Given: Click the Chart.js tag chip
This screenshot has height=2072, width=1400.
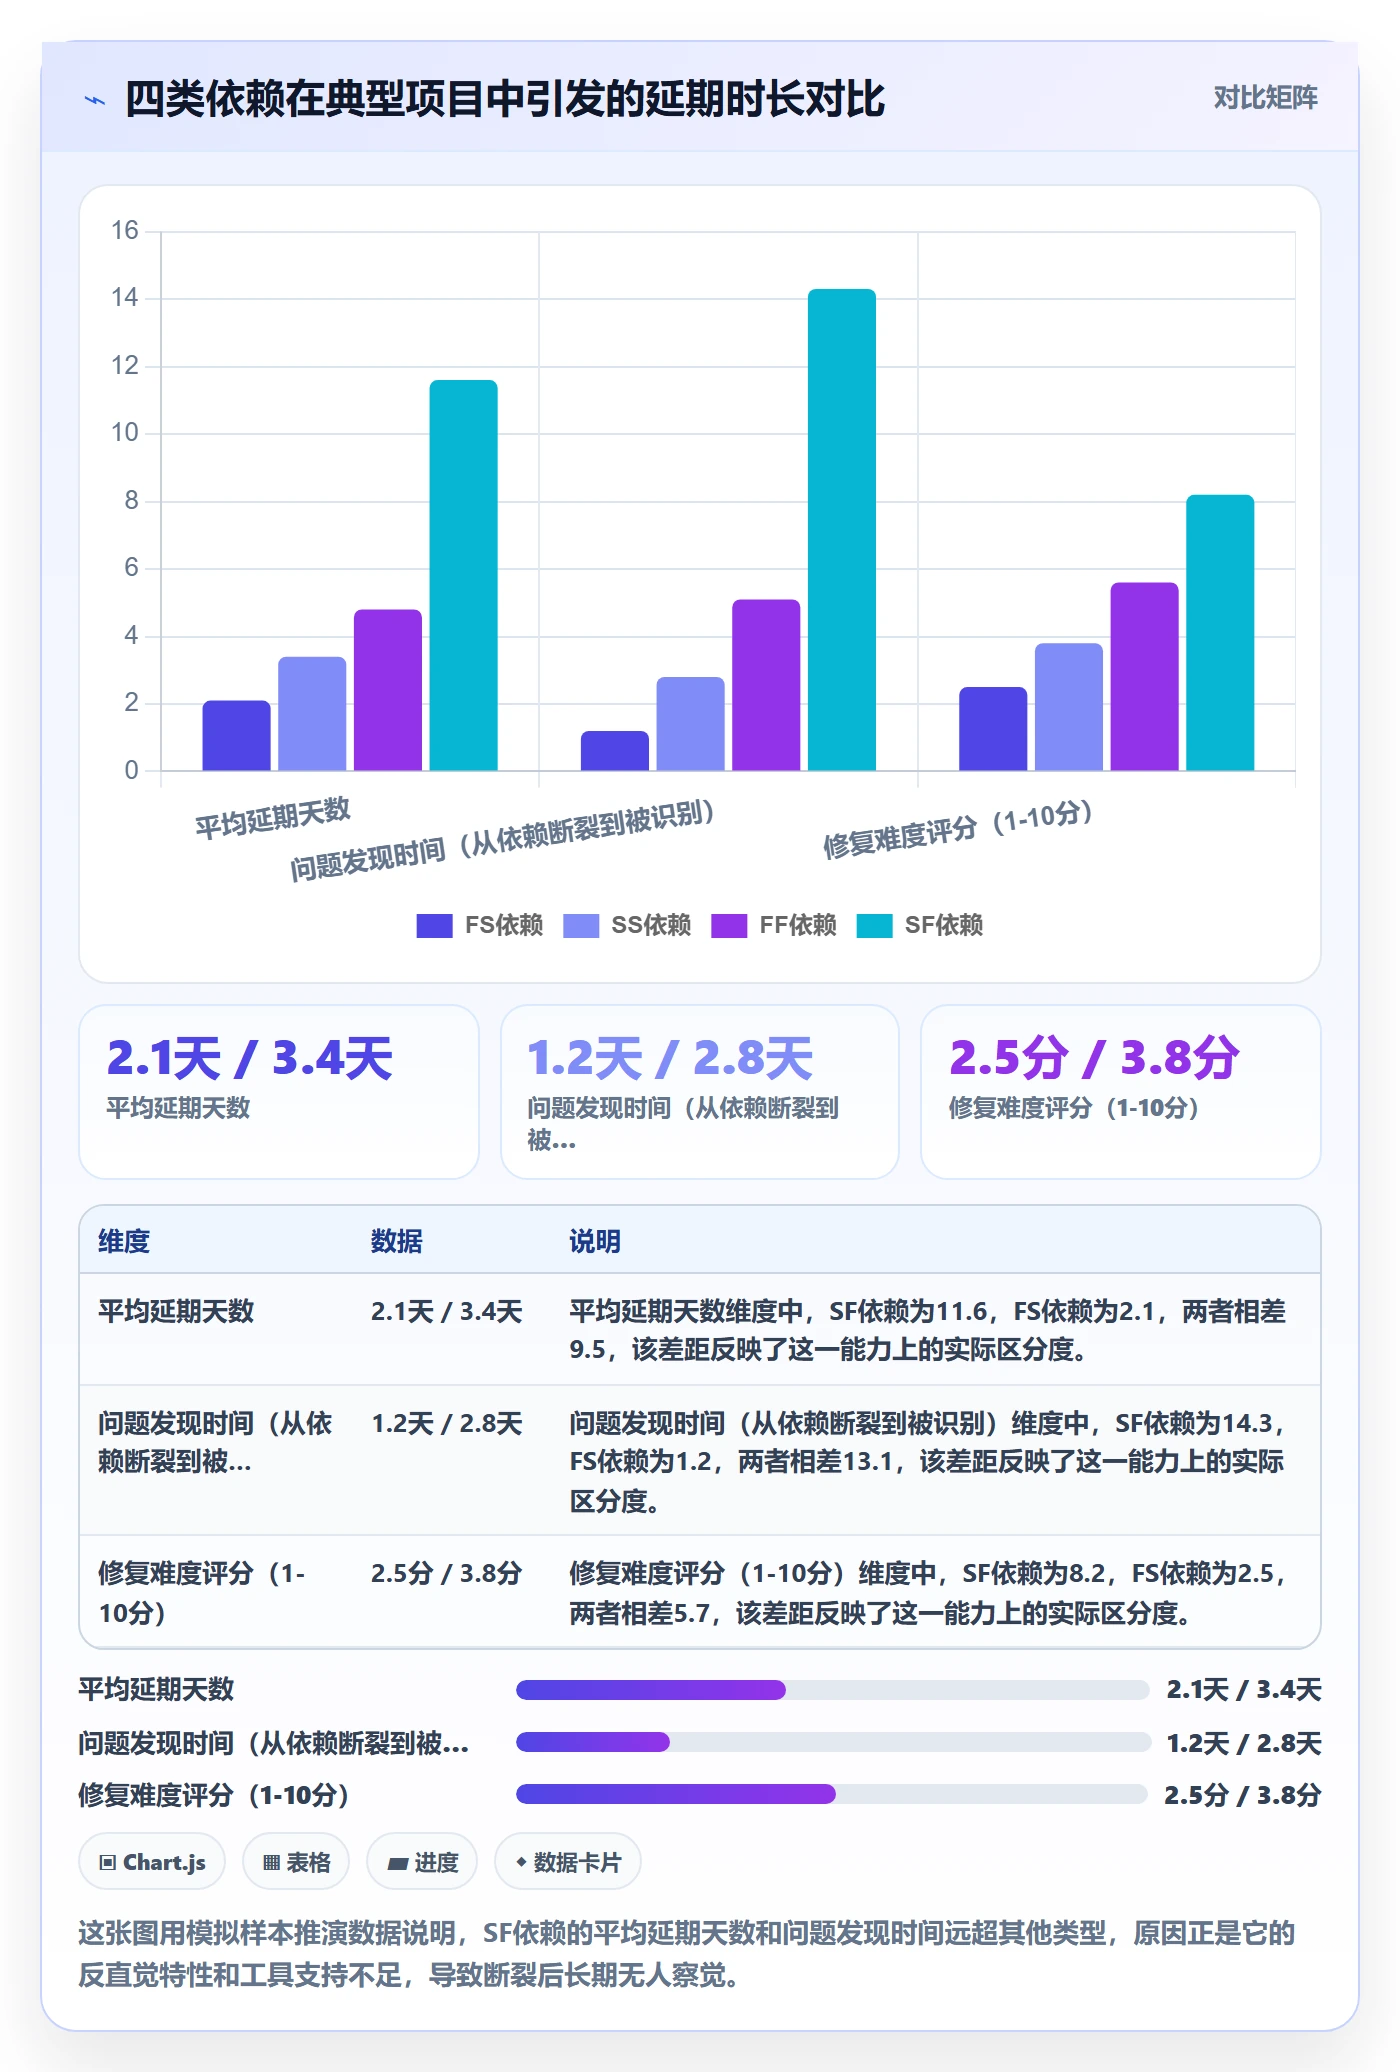Looking at the screenshot, I should click(152, 1862).
